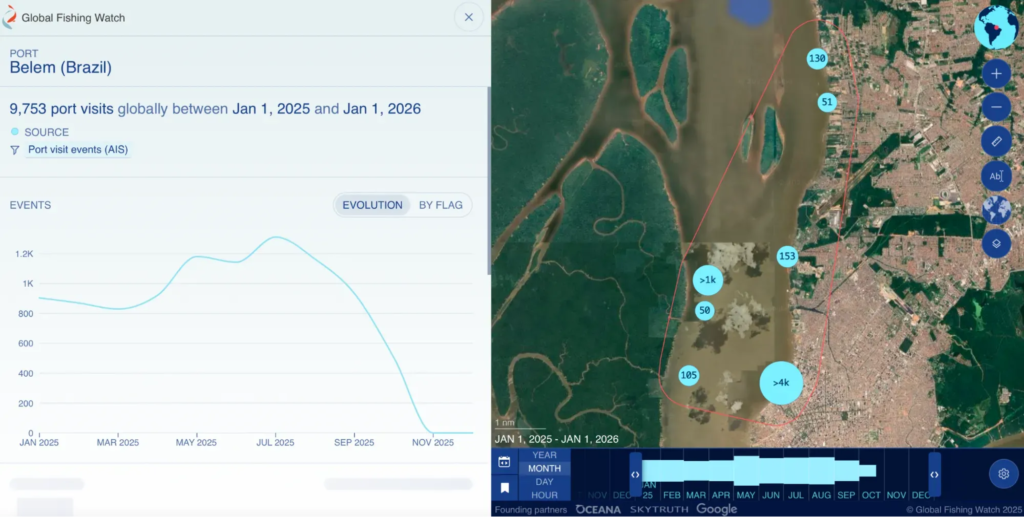Click the timebar bookmark icon
The height and width of the screenshot is (517, 1024).
504,488
